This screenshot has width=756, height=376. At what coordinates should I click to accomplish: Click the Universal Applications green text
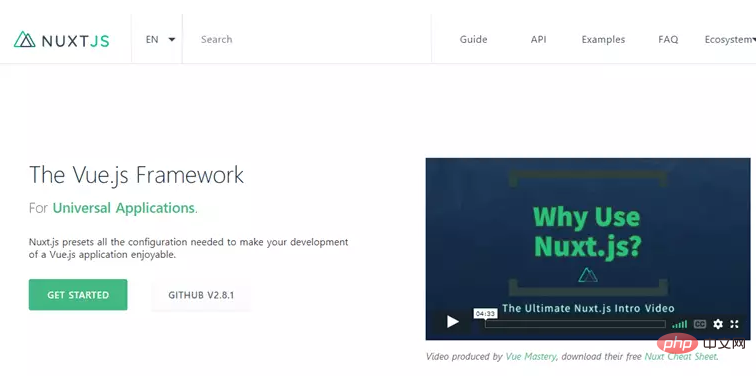click(x=123, y=208)
